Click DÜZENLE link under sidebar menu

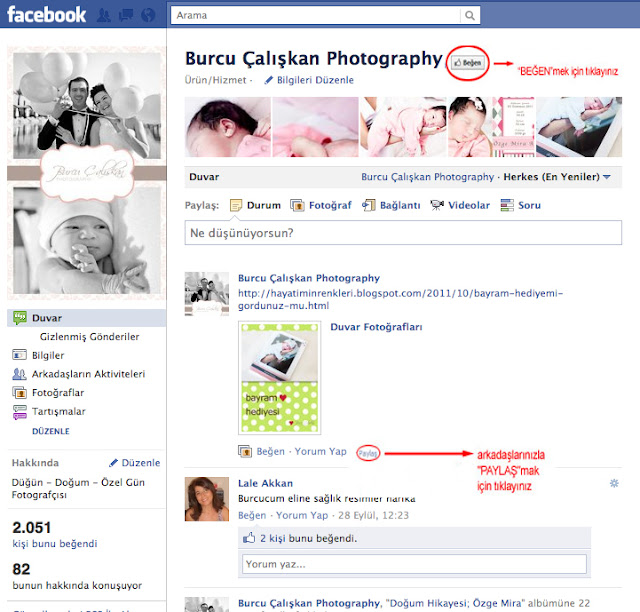(51, 431)
